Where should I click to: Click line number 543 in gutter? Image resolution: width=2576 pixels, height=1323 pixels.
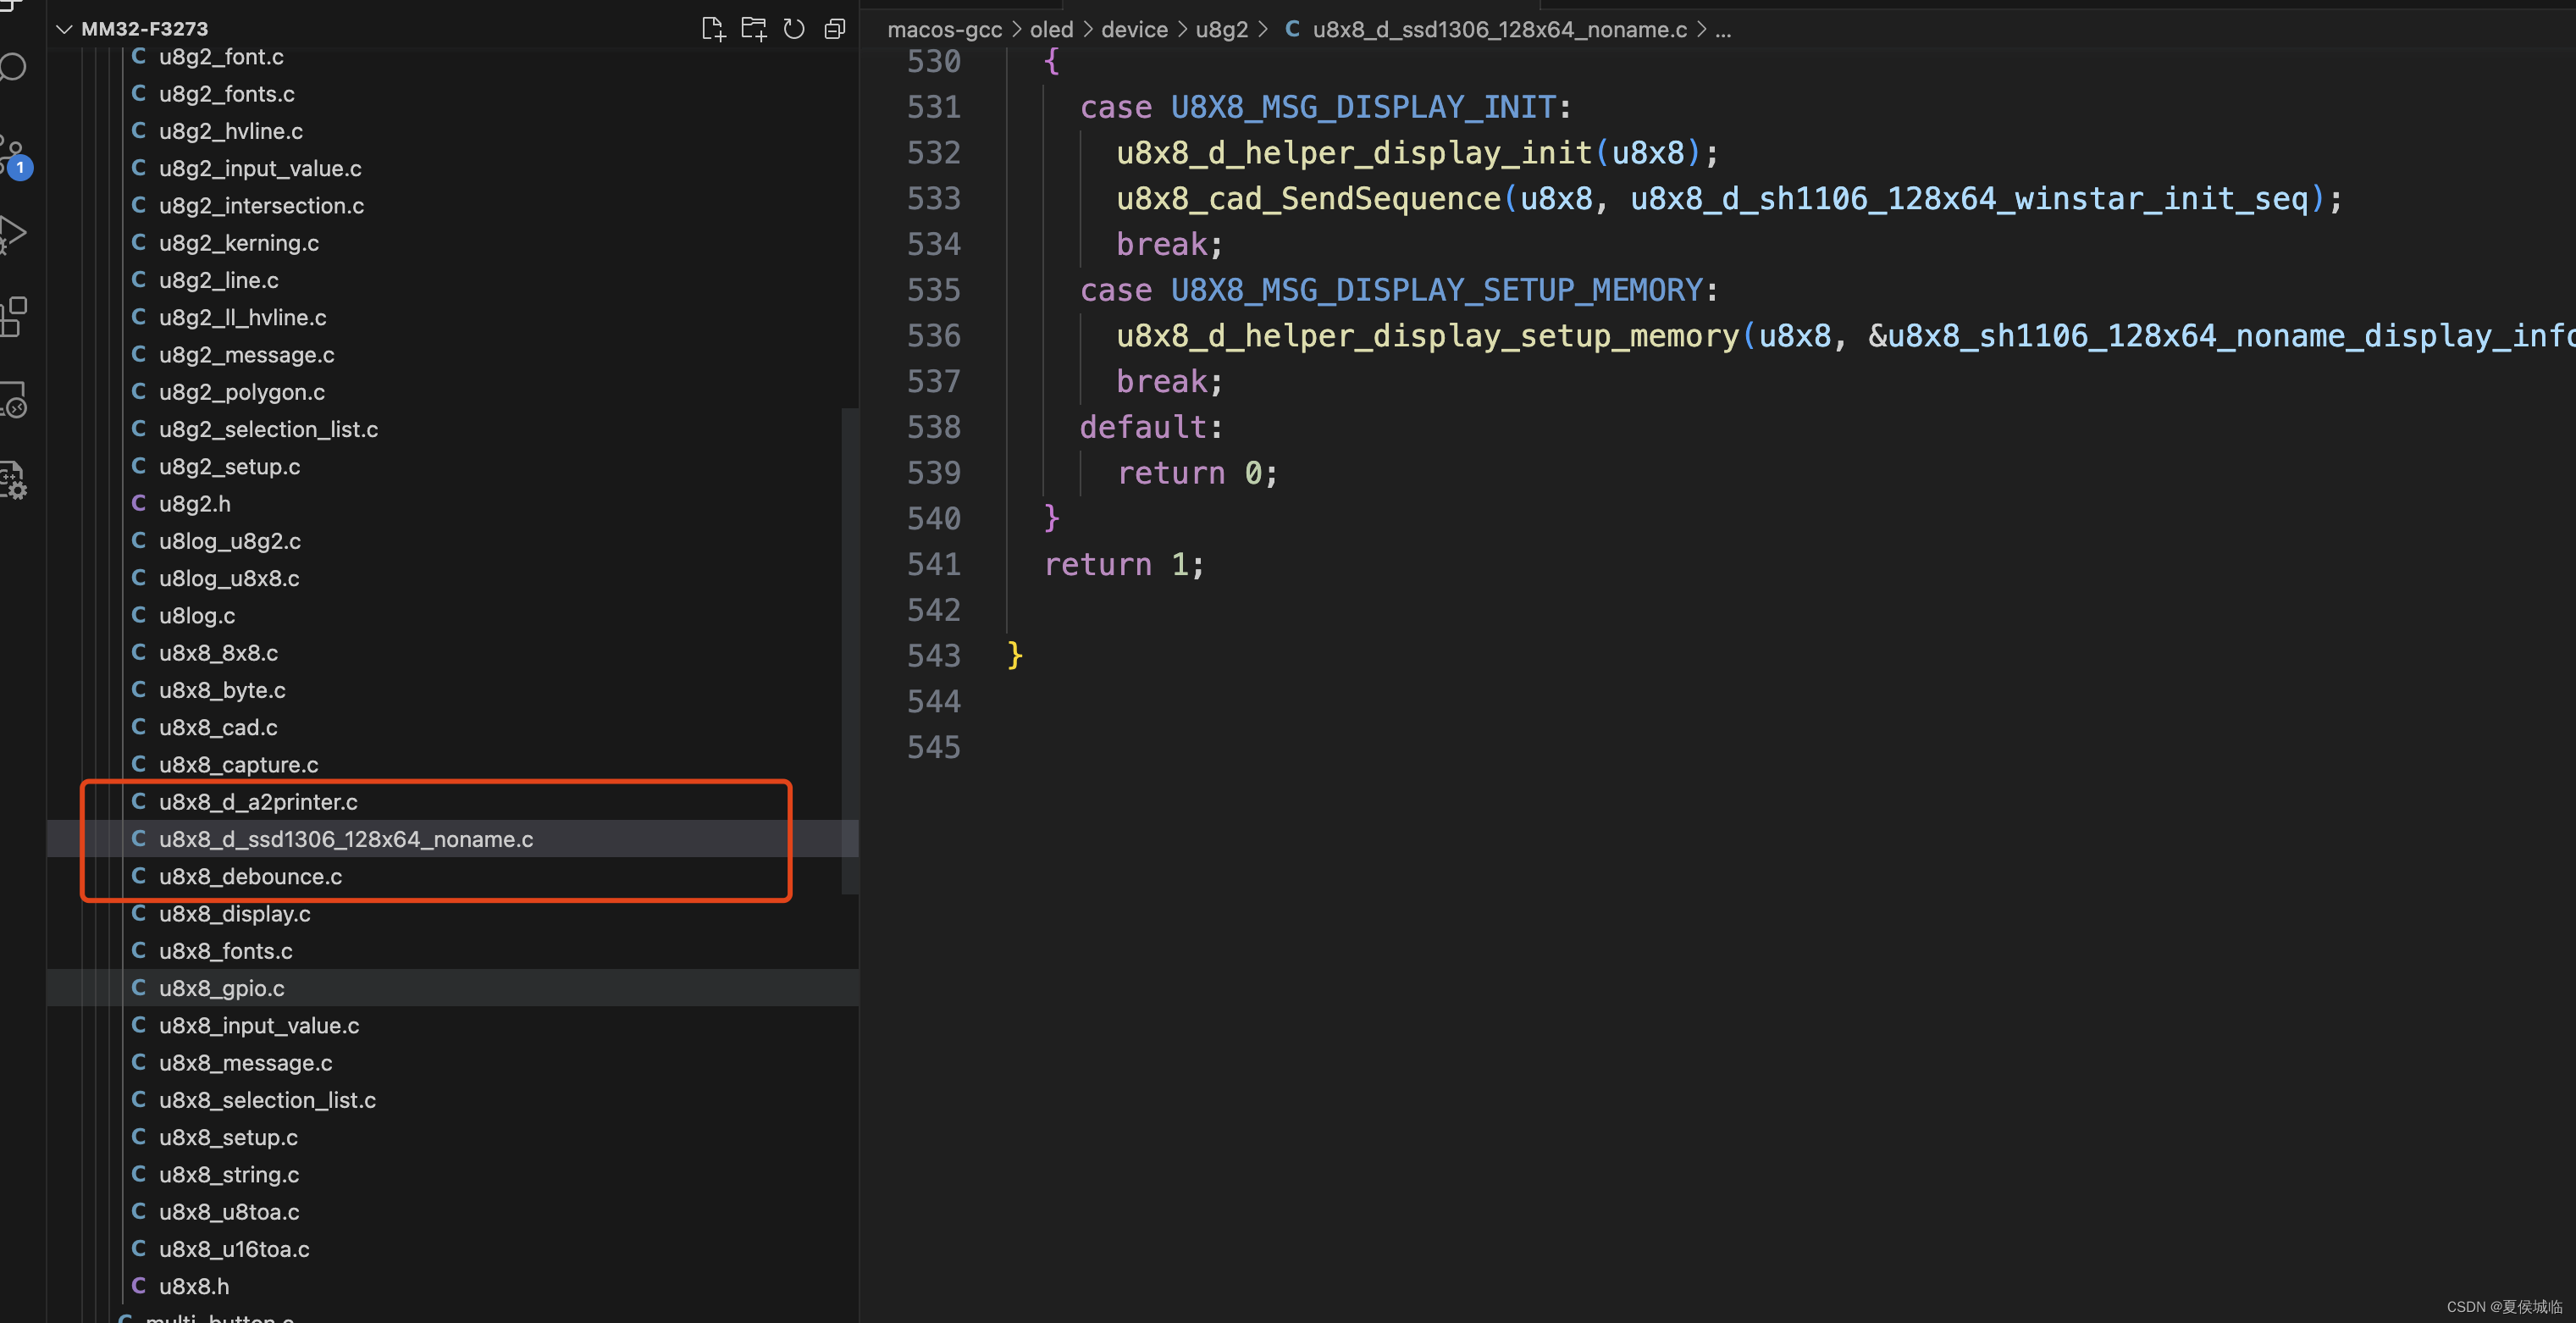click(x=933, y=656)
